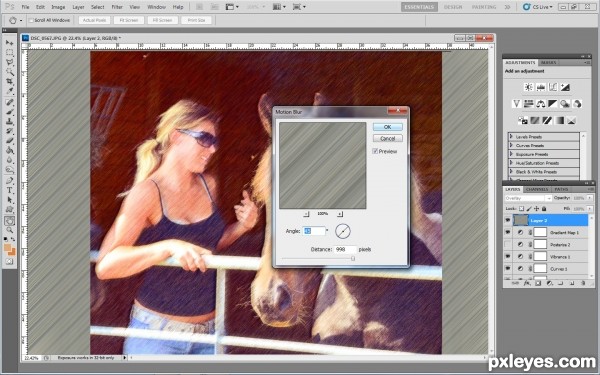
Task: Select the Eraser tool
Action: [9, 140]
